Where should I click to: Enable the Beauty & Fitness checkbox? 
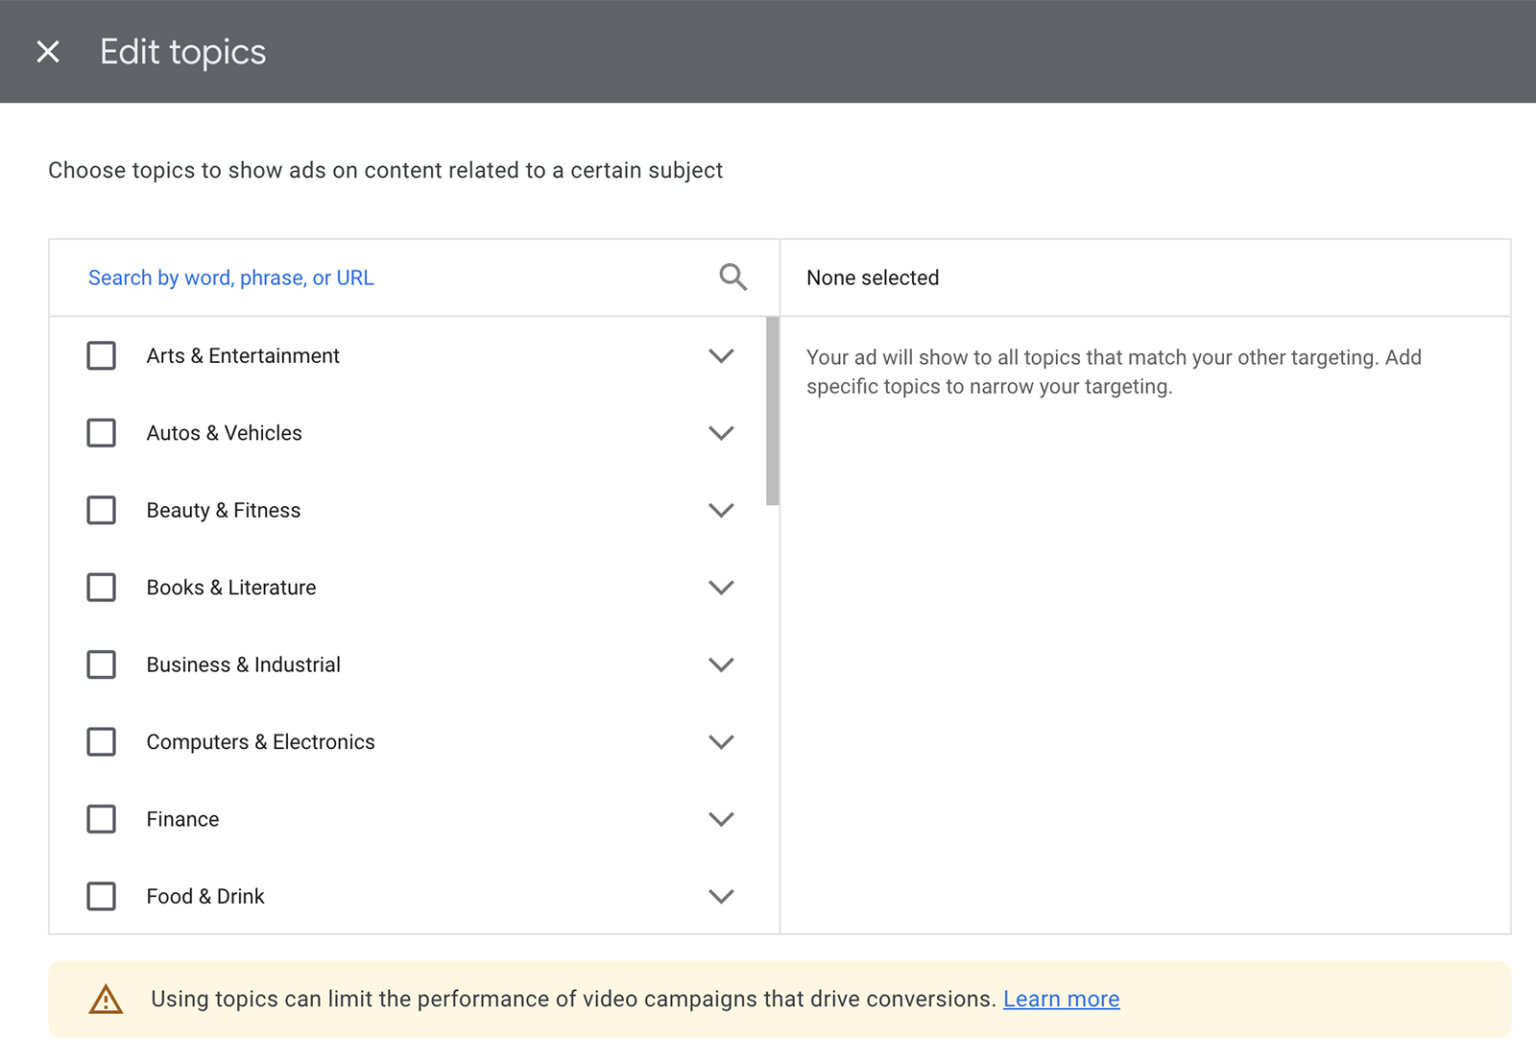[101, 510]
